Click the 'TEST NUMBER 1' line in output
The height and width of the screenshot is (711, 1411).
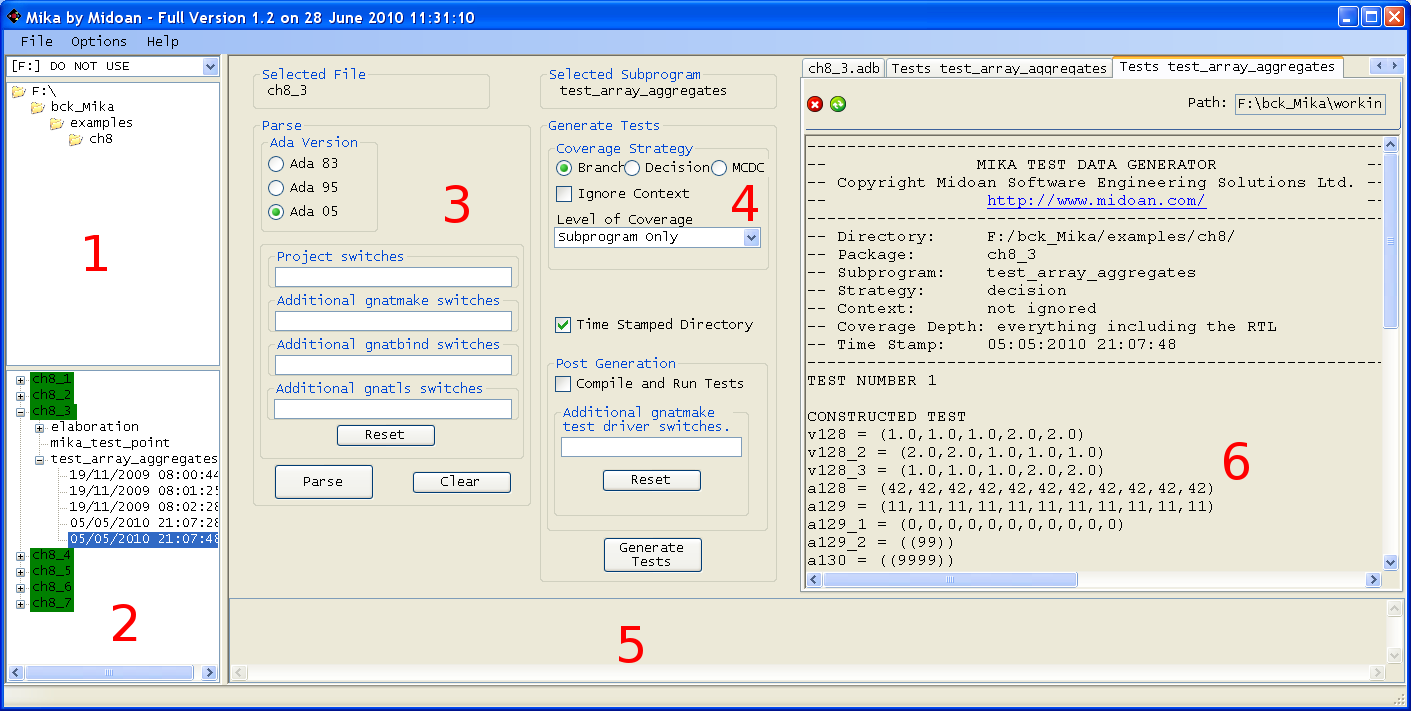point(872,381)
